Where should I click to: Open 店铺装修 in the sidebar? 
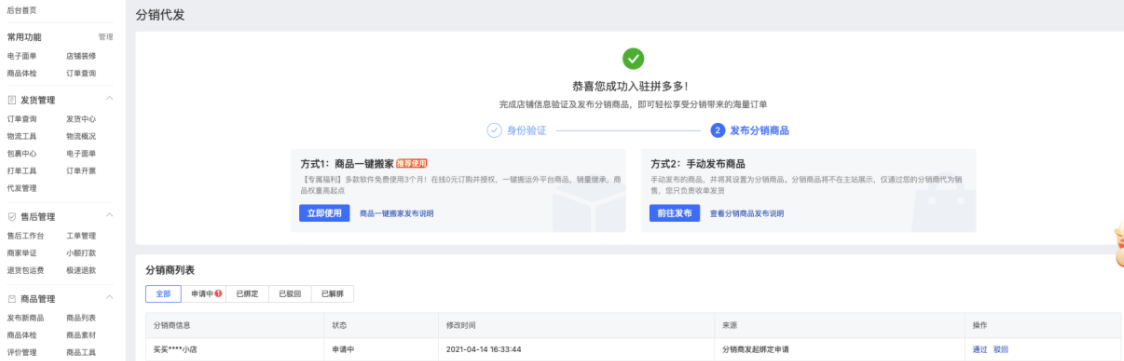coord(81,56)
